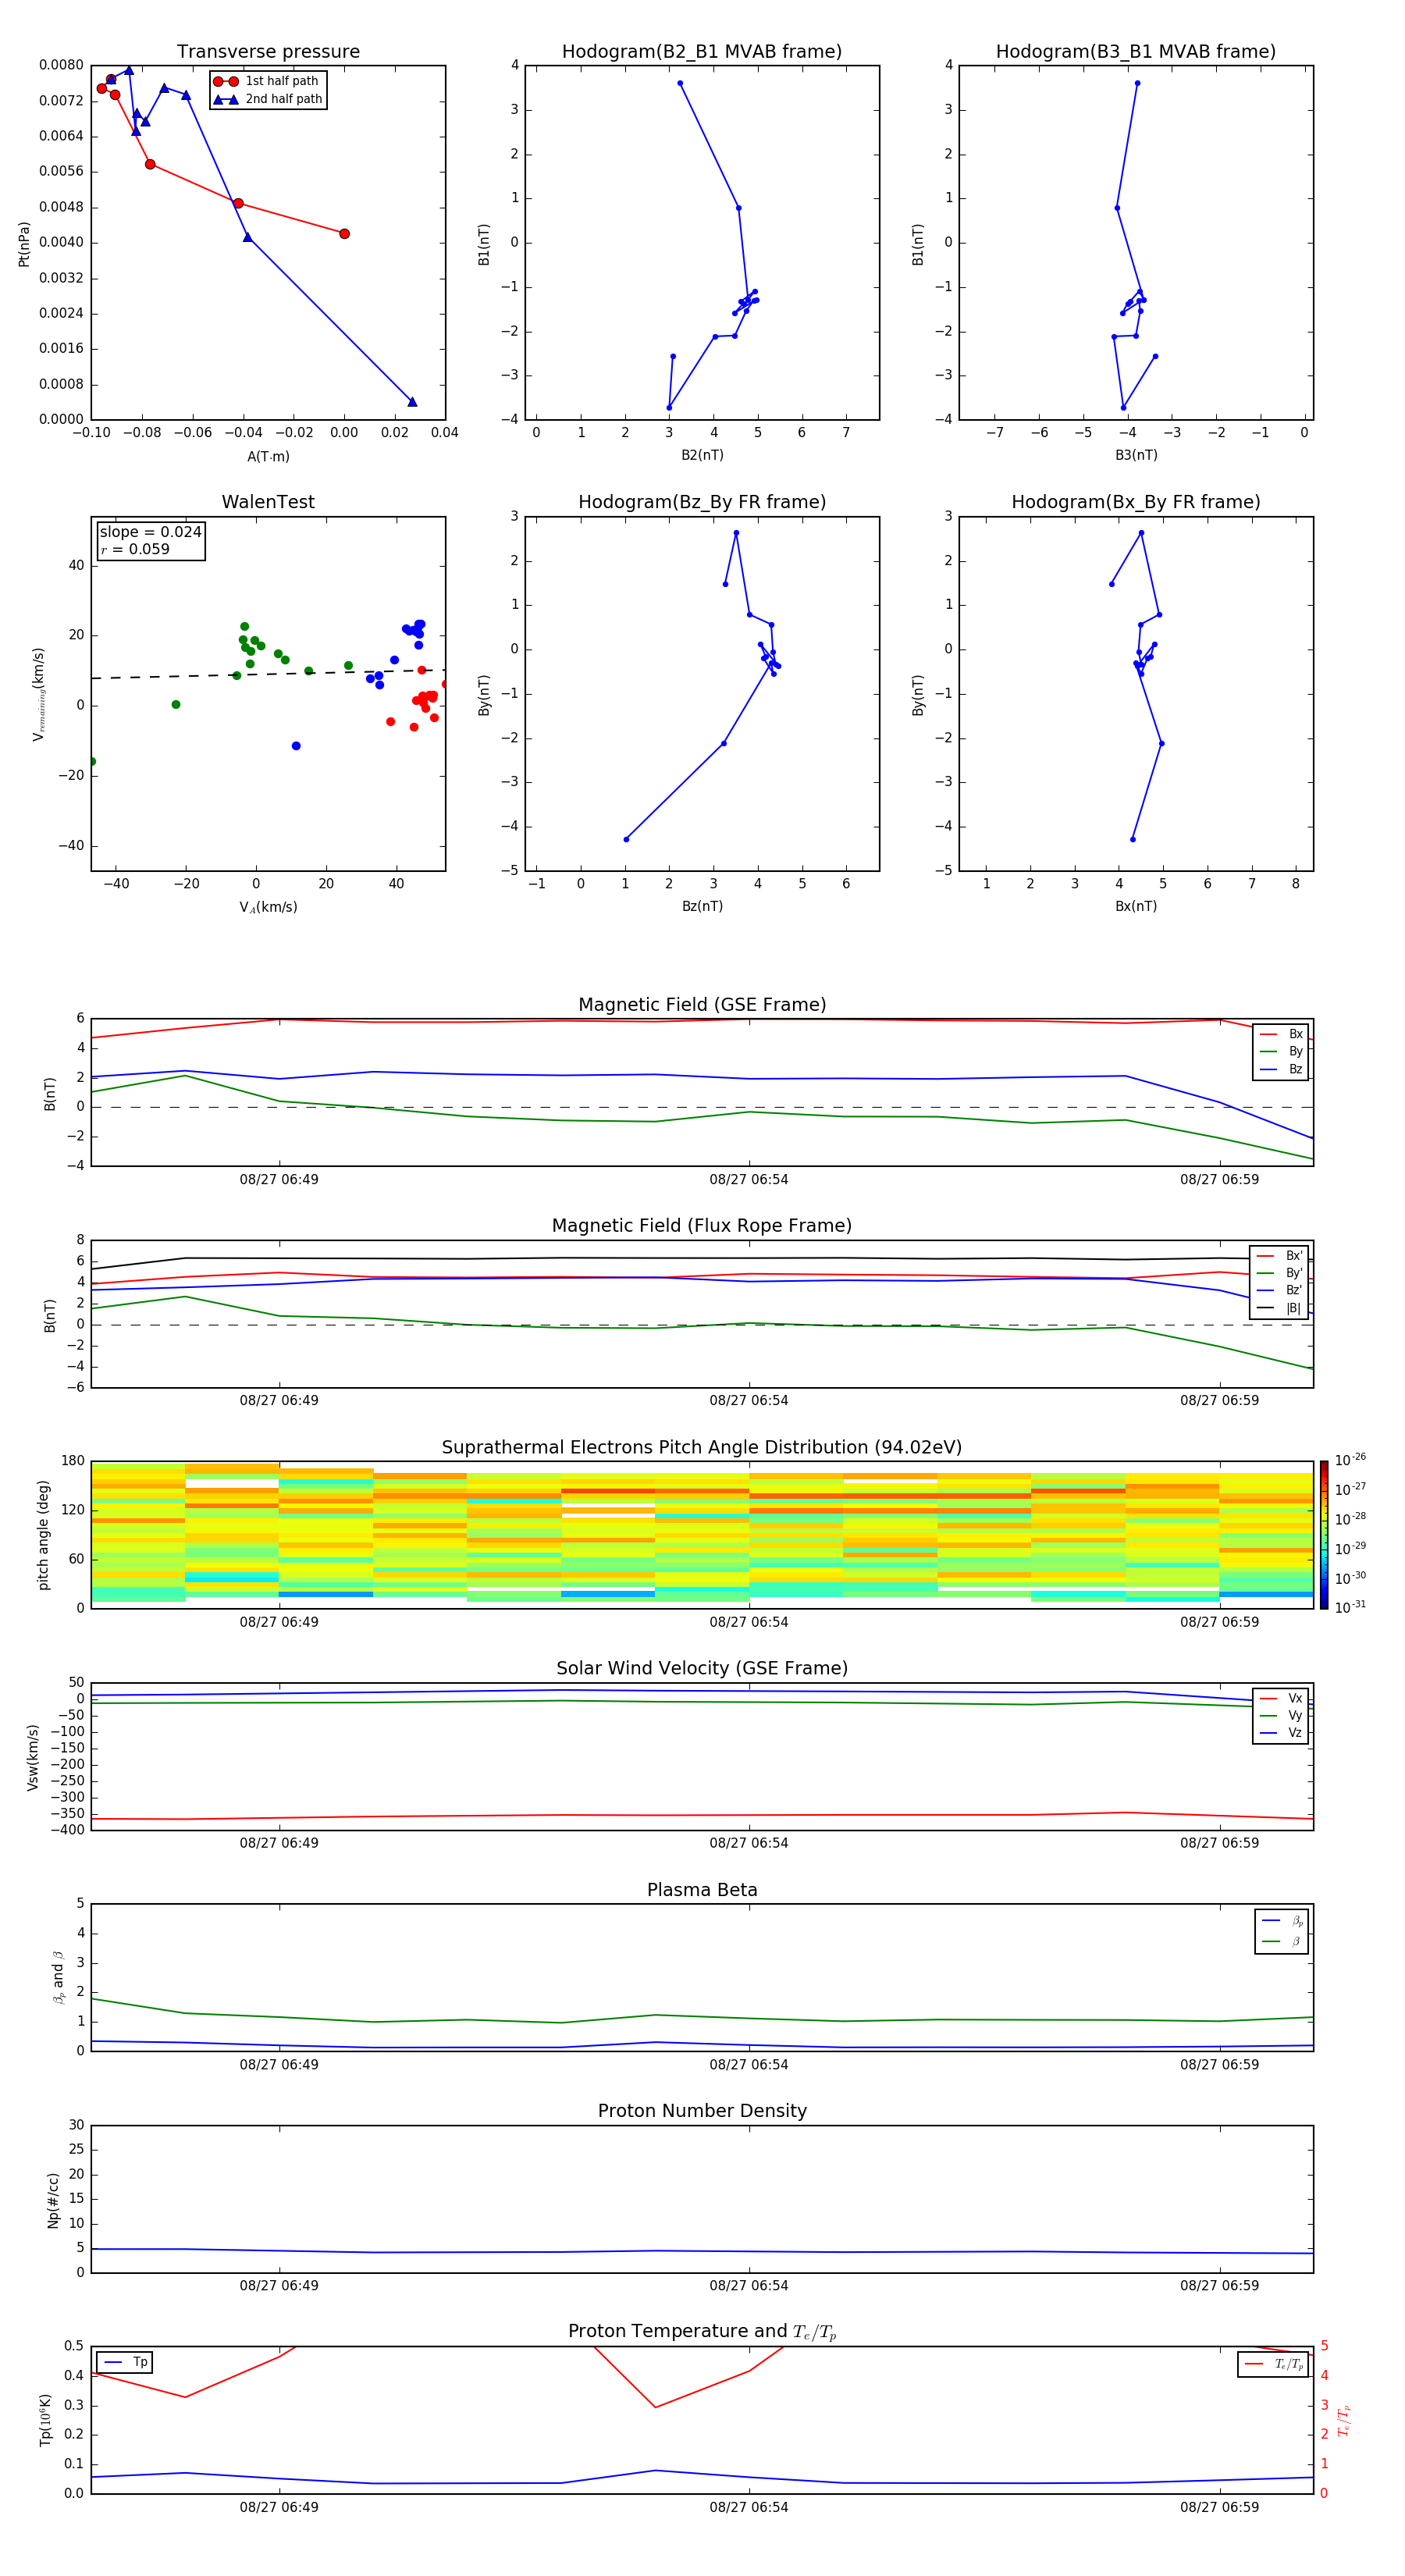The image size is (1405, 2576).
Task: Click the 'pitch angle (deg)' y-axis label
Action: [43, 1535]
